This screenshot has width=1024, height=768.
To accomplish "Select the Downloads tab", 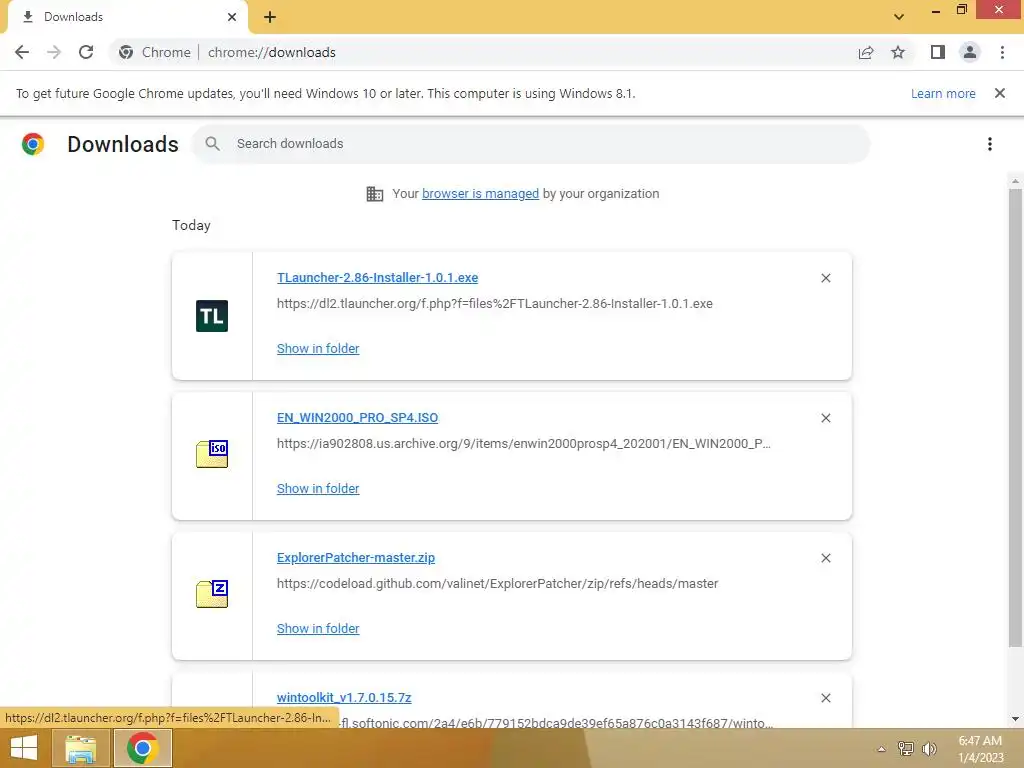I will [127, 17].
